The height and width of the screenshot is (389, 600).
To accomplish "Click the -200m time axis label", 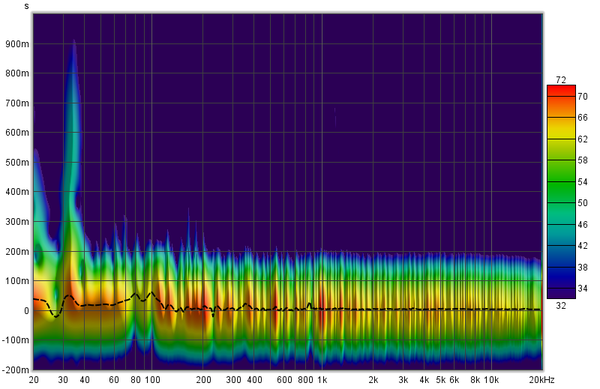I will [x=16, y=370].
